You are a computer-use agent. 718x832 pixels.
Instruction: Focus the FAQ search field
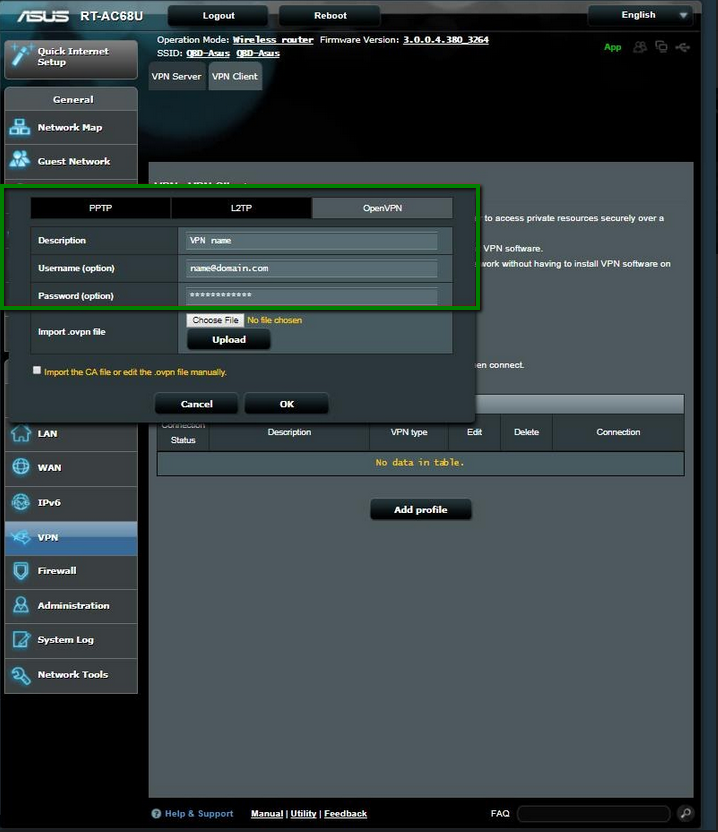593,813
